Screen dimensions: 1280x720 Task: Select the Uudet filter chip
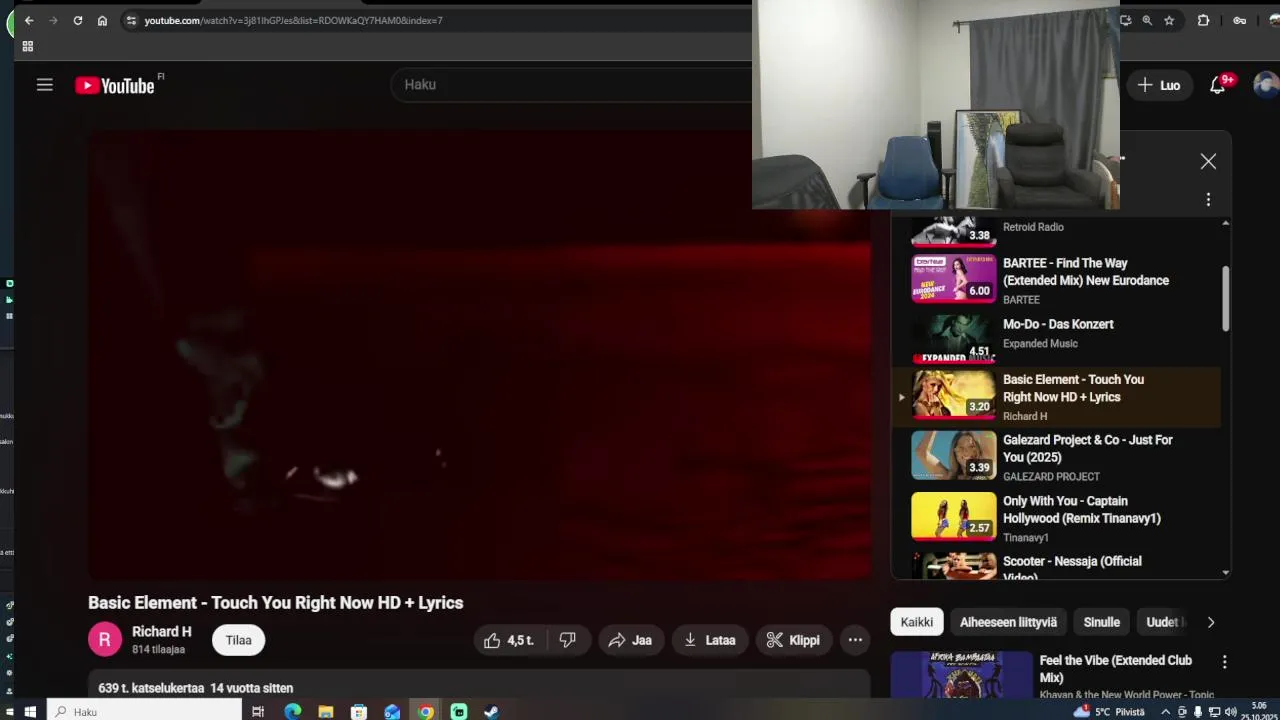click(x=1164, y=622)
